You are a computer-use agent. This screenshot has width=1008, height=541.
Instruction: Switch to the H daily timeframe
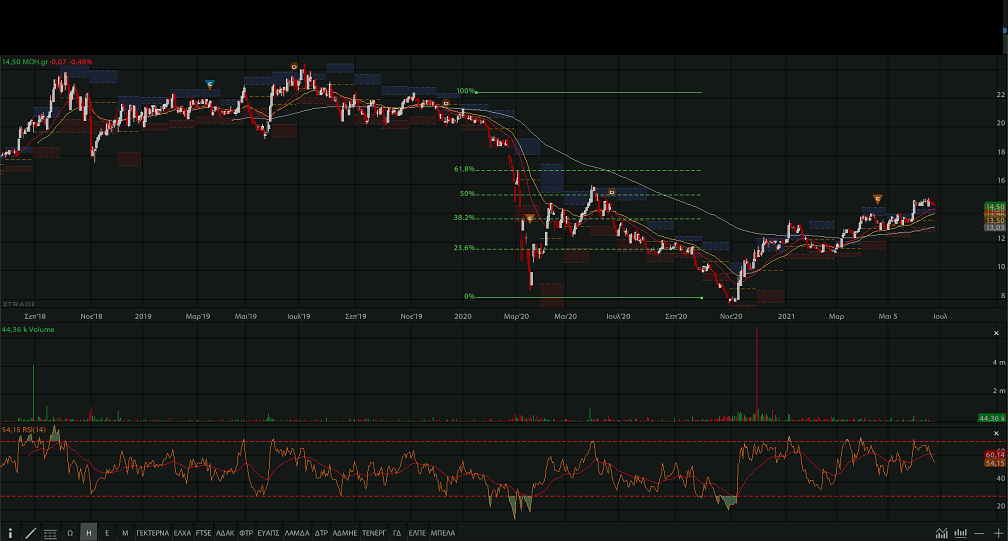pos(88,533)
